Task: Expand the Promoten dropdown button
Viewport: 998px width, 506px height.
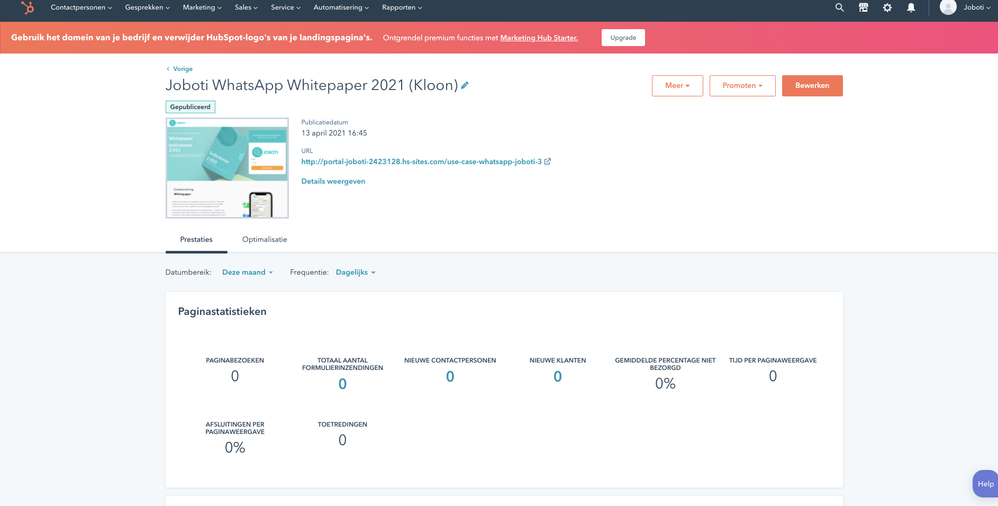Action: coord(742,85)
